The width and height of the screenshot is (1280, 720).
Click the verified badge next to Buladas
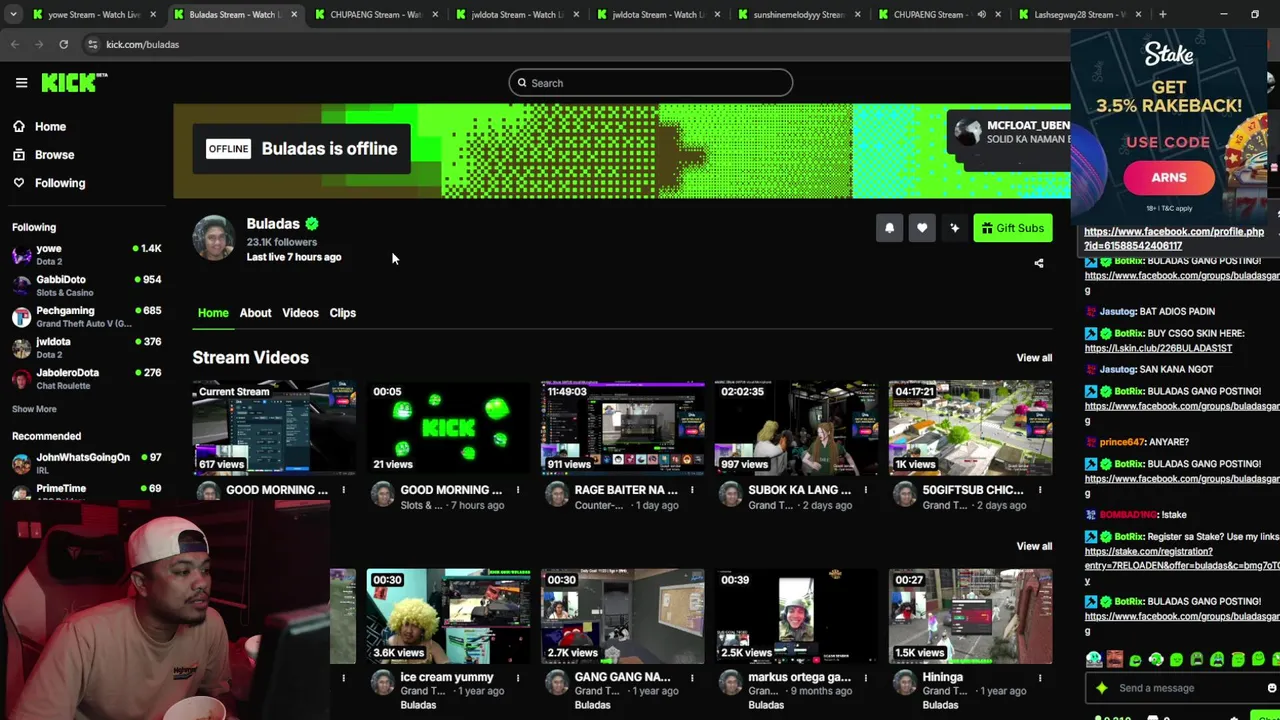(312, 224)
